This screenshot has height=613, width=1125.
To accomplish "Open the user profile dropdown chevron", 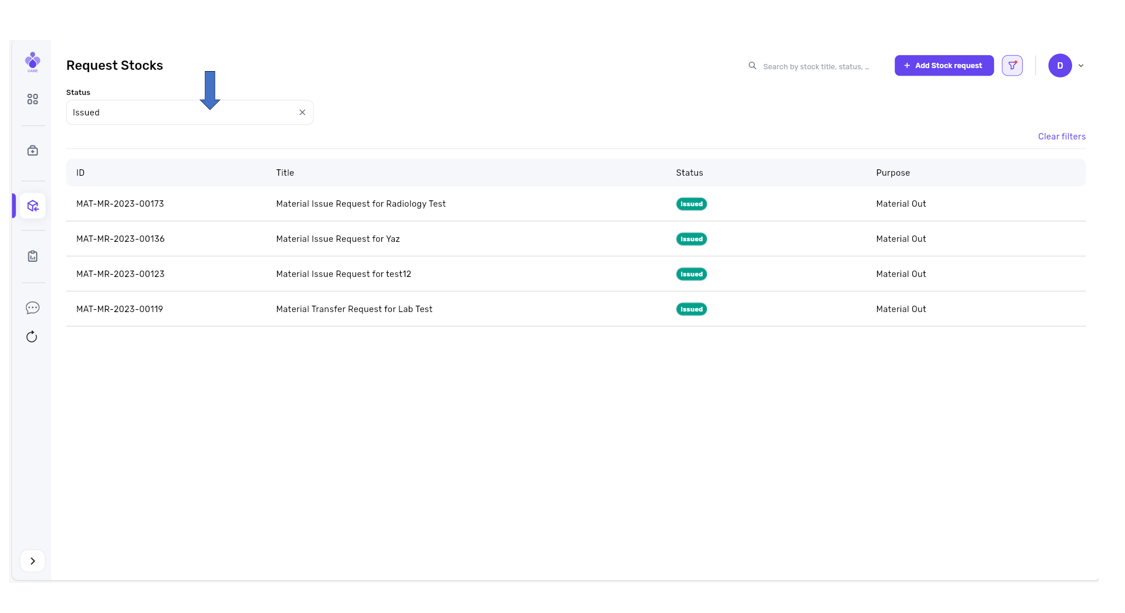I will click(x=1081, y=66).
